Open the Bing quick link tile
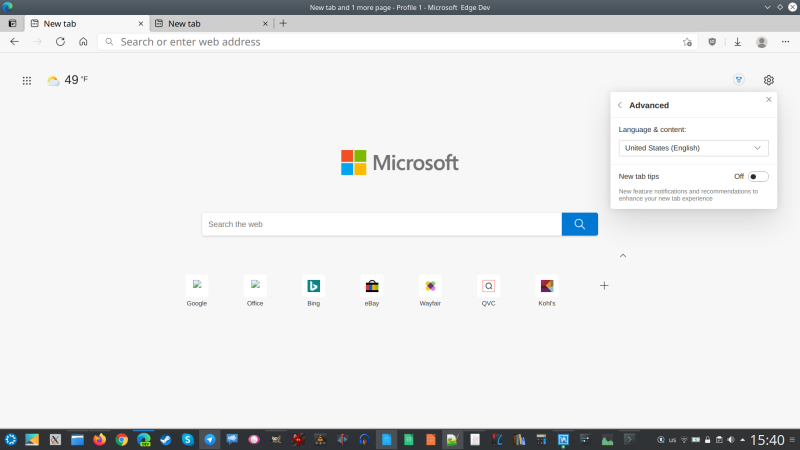Image resolution: width=800 pixels, height=450 pixels. coord(313,291)
